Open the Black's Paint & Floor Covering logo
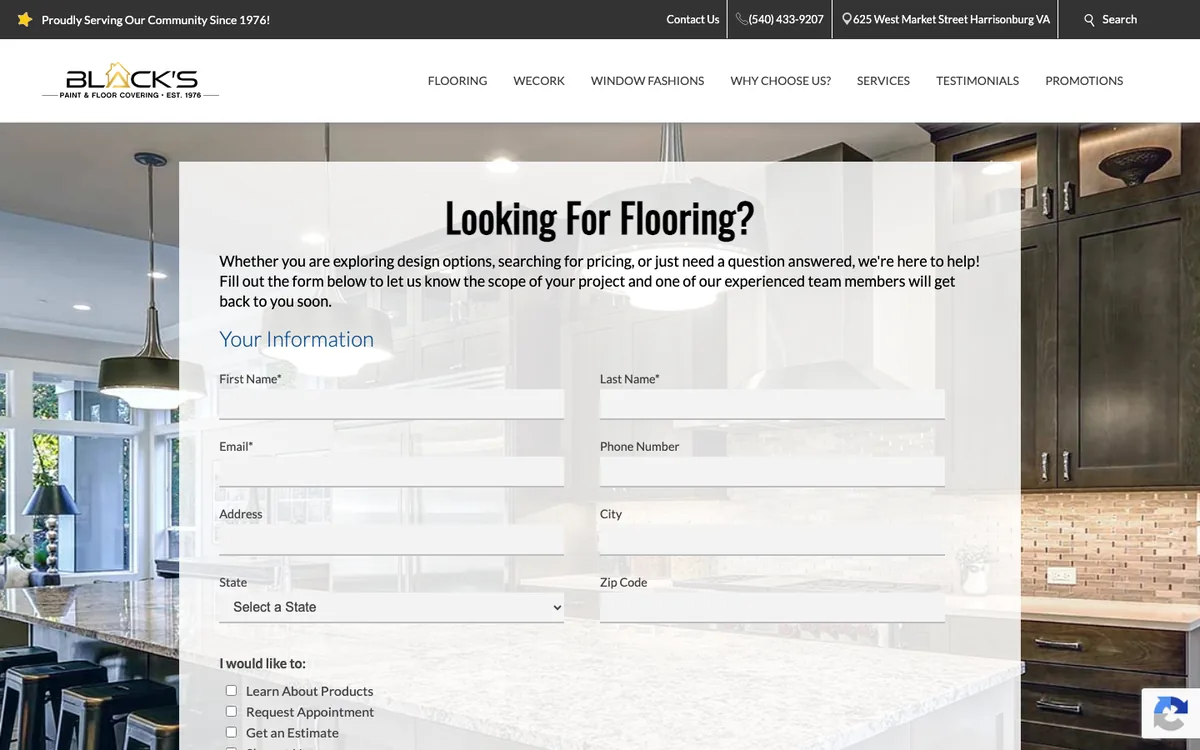Screen dimensions: 1200x750 (x=131, y=81)
